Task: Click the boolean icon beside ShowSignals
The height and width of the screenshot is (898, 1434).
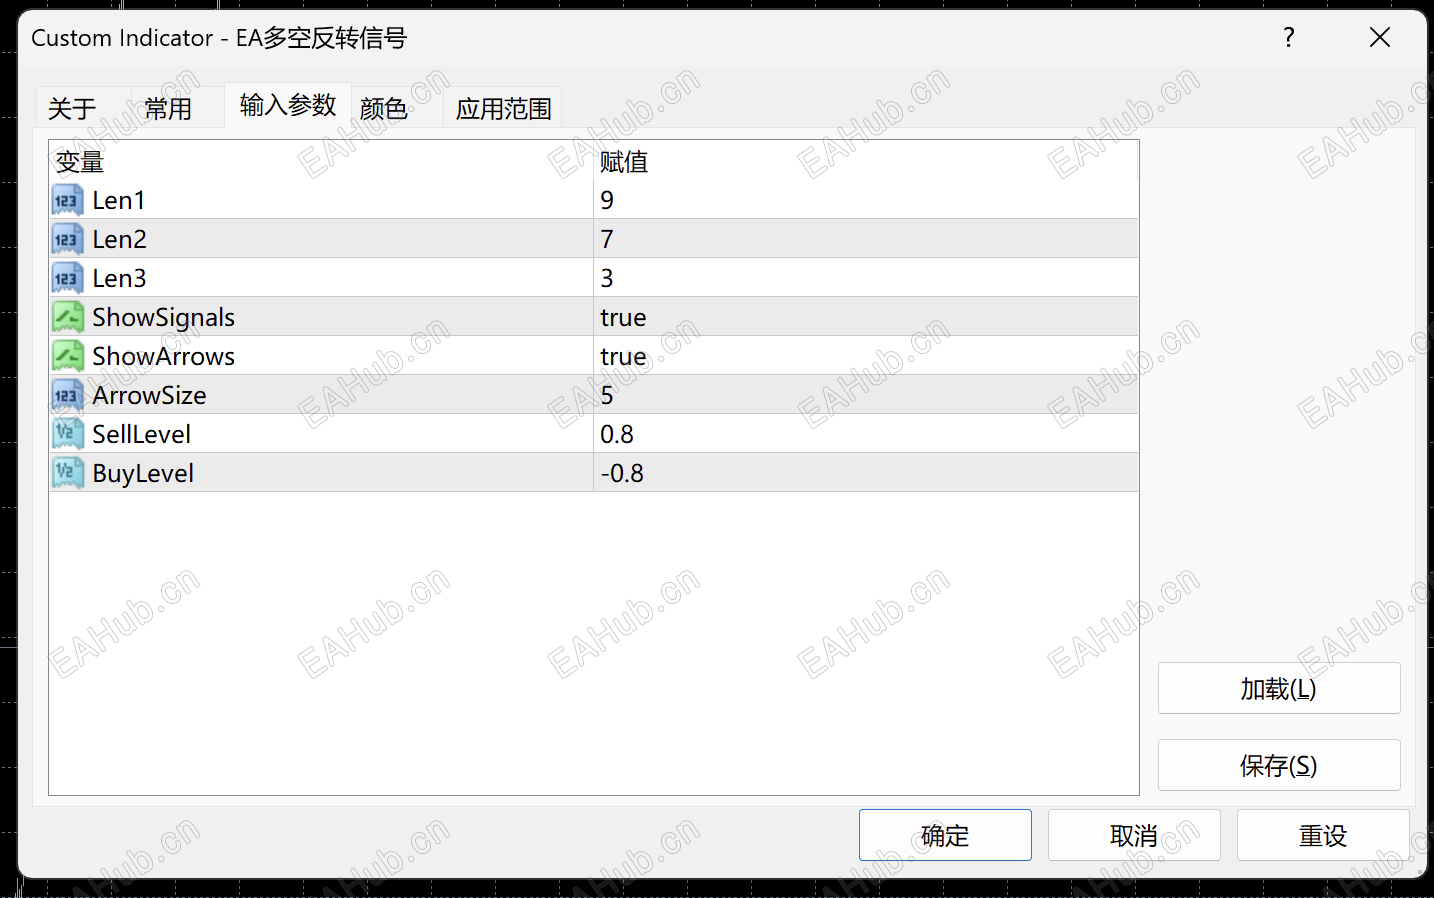Action: (x=66, y=316)
